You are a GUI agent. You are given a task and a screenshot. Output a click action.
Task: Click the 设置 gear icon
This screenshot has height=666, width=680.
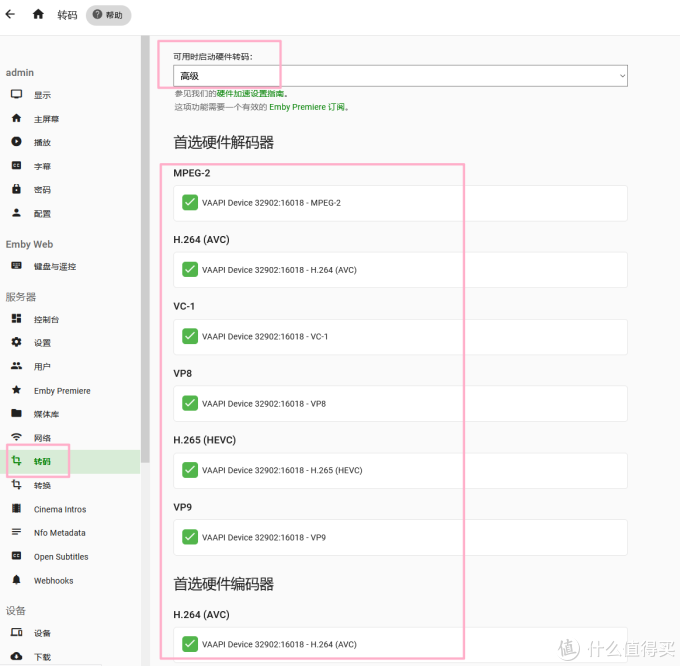[16, 342]
